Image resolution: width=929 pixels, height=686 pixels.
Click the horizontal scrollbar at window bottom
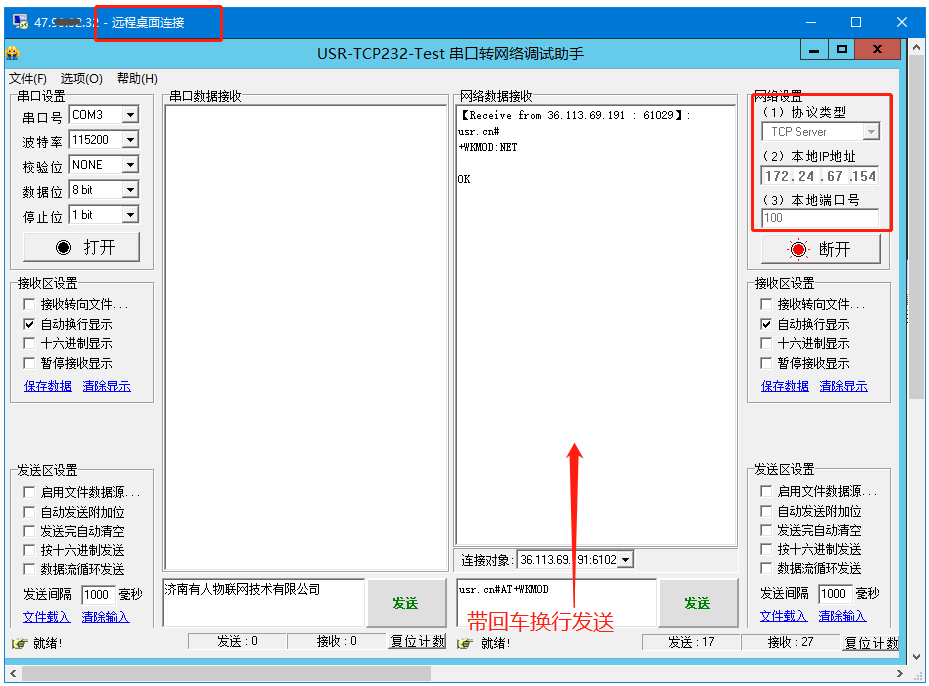(x=226, y=674)
